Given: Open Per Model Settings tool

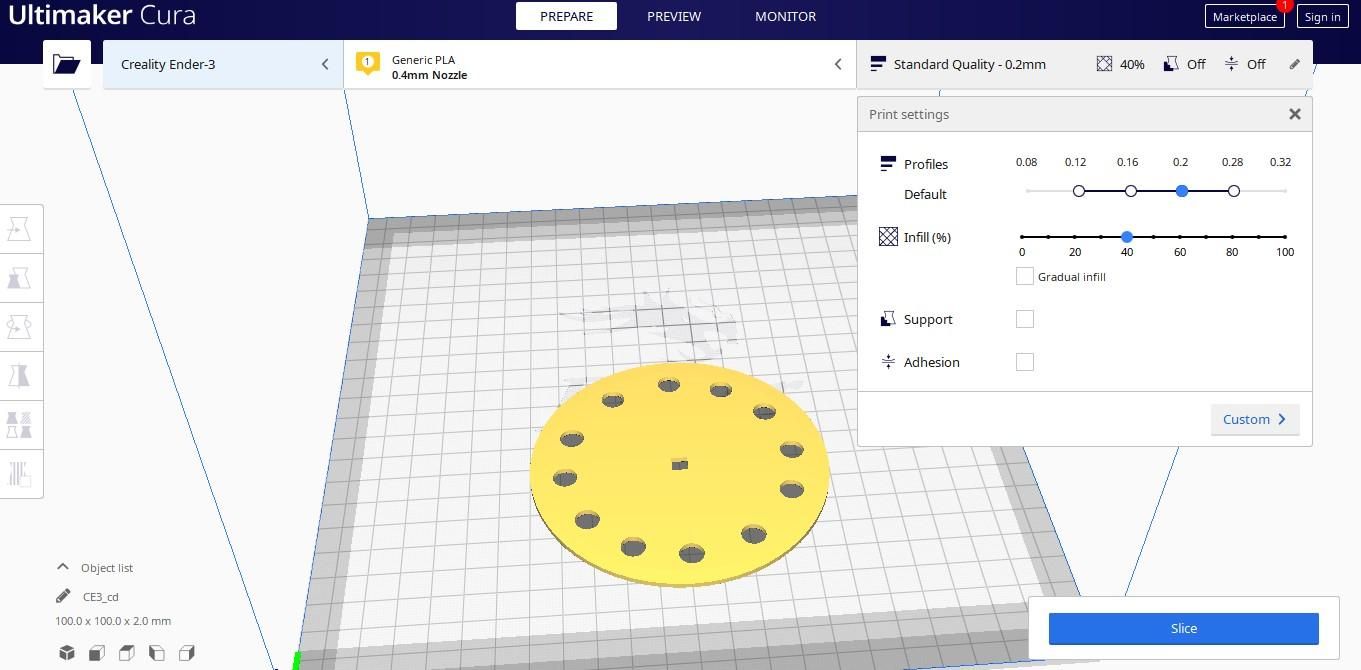Looking at the screenshot, I should [x=19, y=425].
